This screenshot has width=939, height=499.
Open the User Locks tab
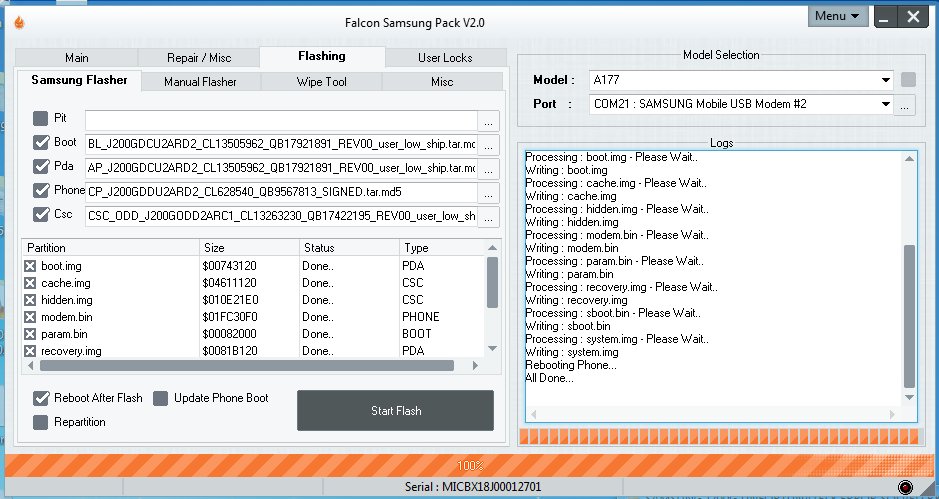pyautogui.click(x=445, y=58)
